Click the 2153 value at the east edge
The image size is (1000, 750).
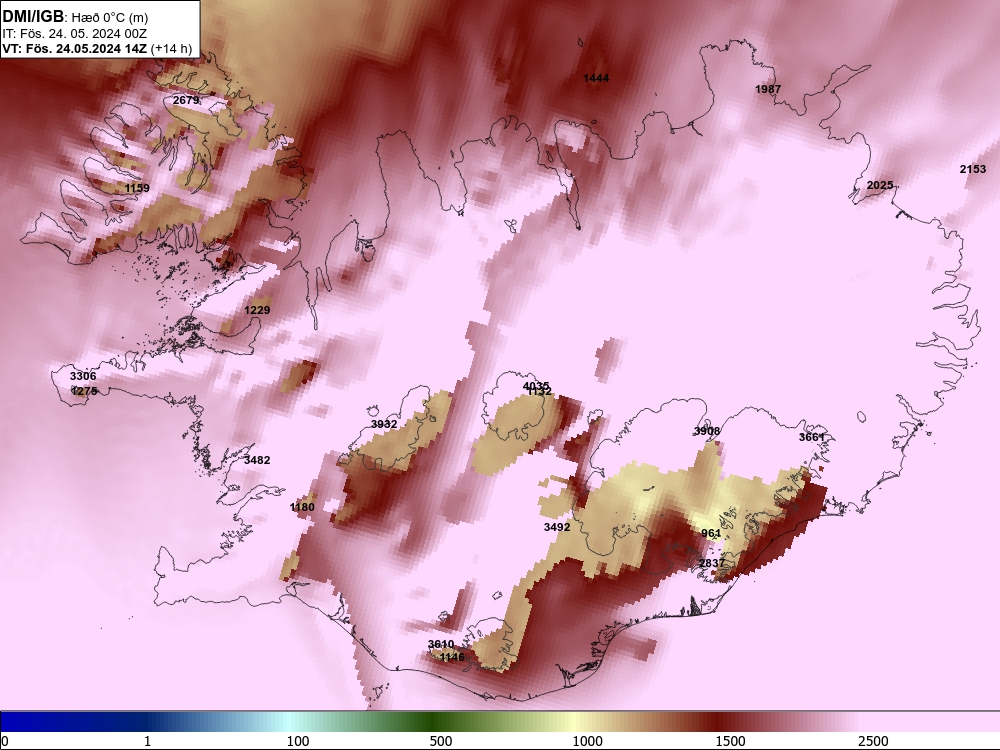click(x=973, y=169)
